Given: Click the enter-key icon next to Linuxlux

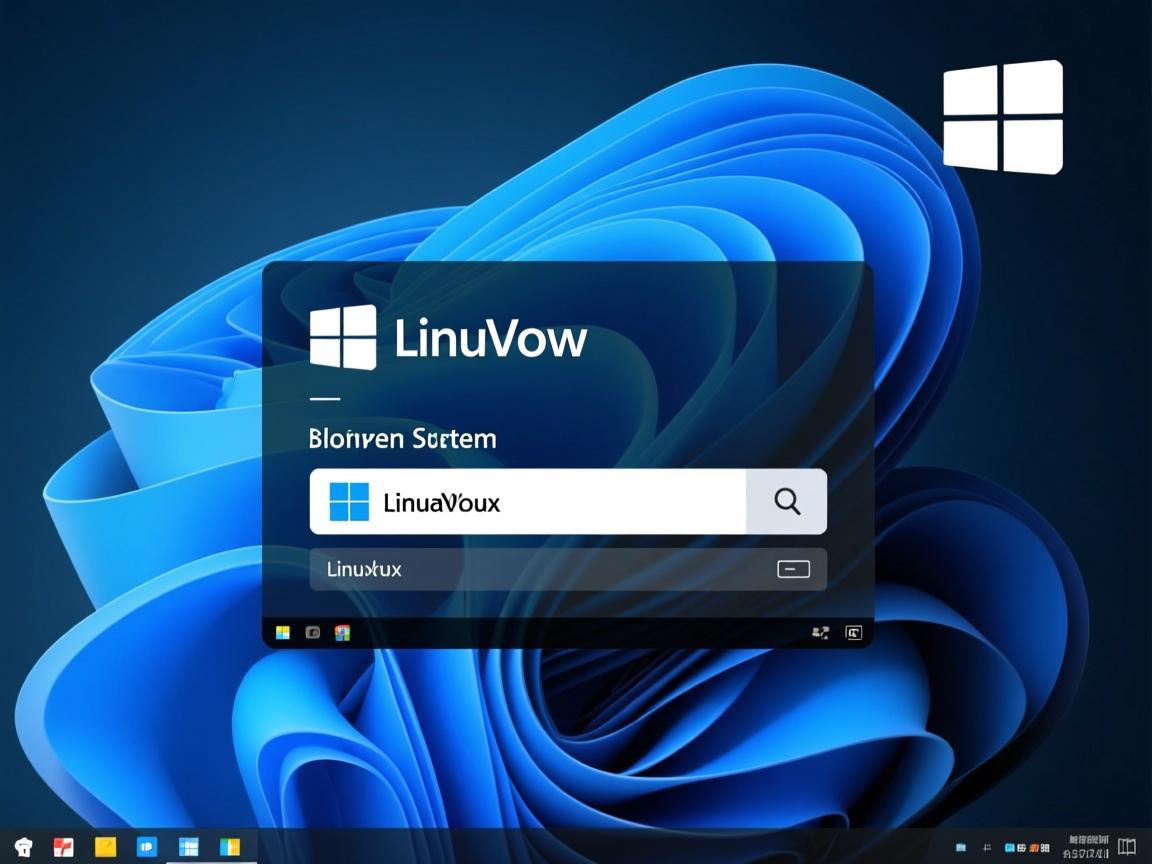Looking at the screenshot, I should 793,568.
